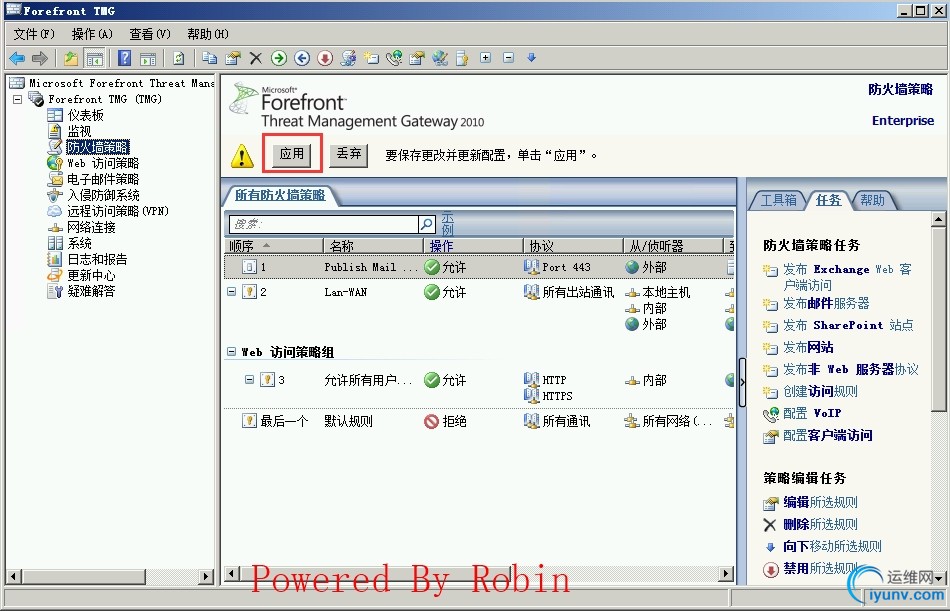Image resolution: width=950 pixels, height=611 pixels.
Task: Click the red icon beside 禁用所选规则
Action: click(x=770, y=570)
